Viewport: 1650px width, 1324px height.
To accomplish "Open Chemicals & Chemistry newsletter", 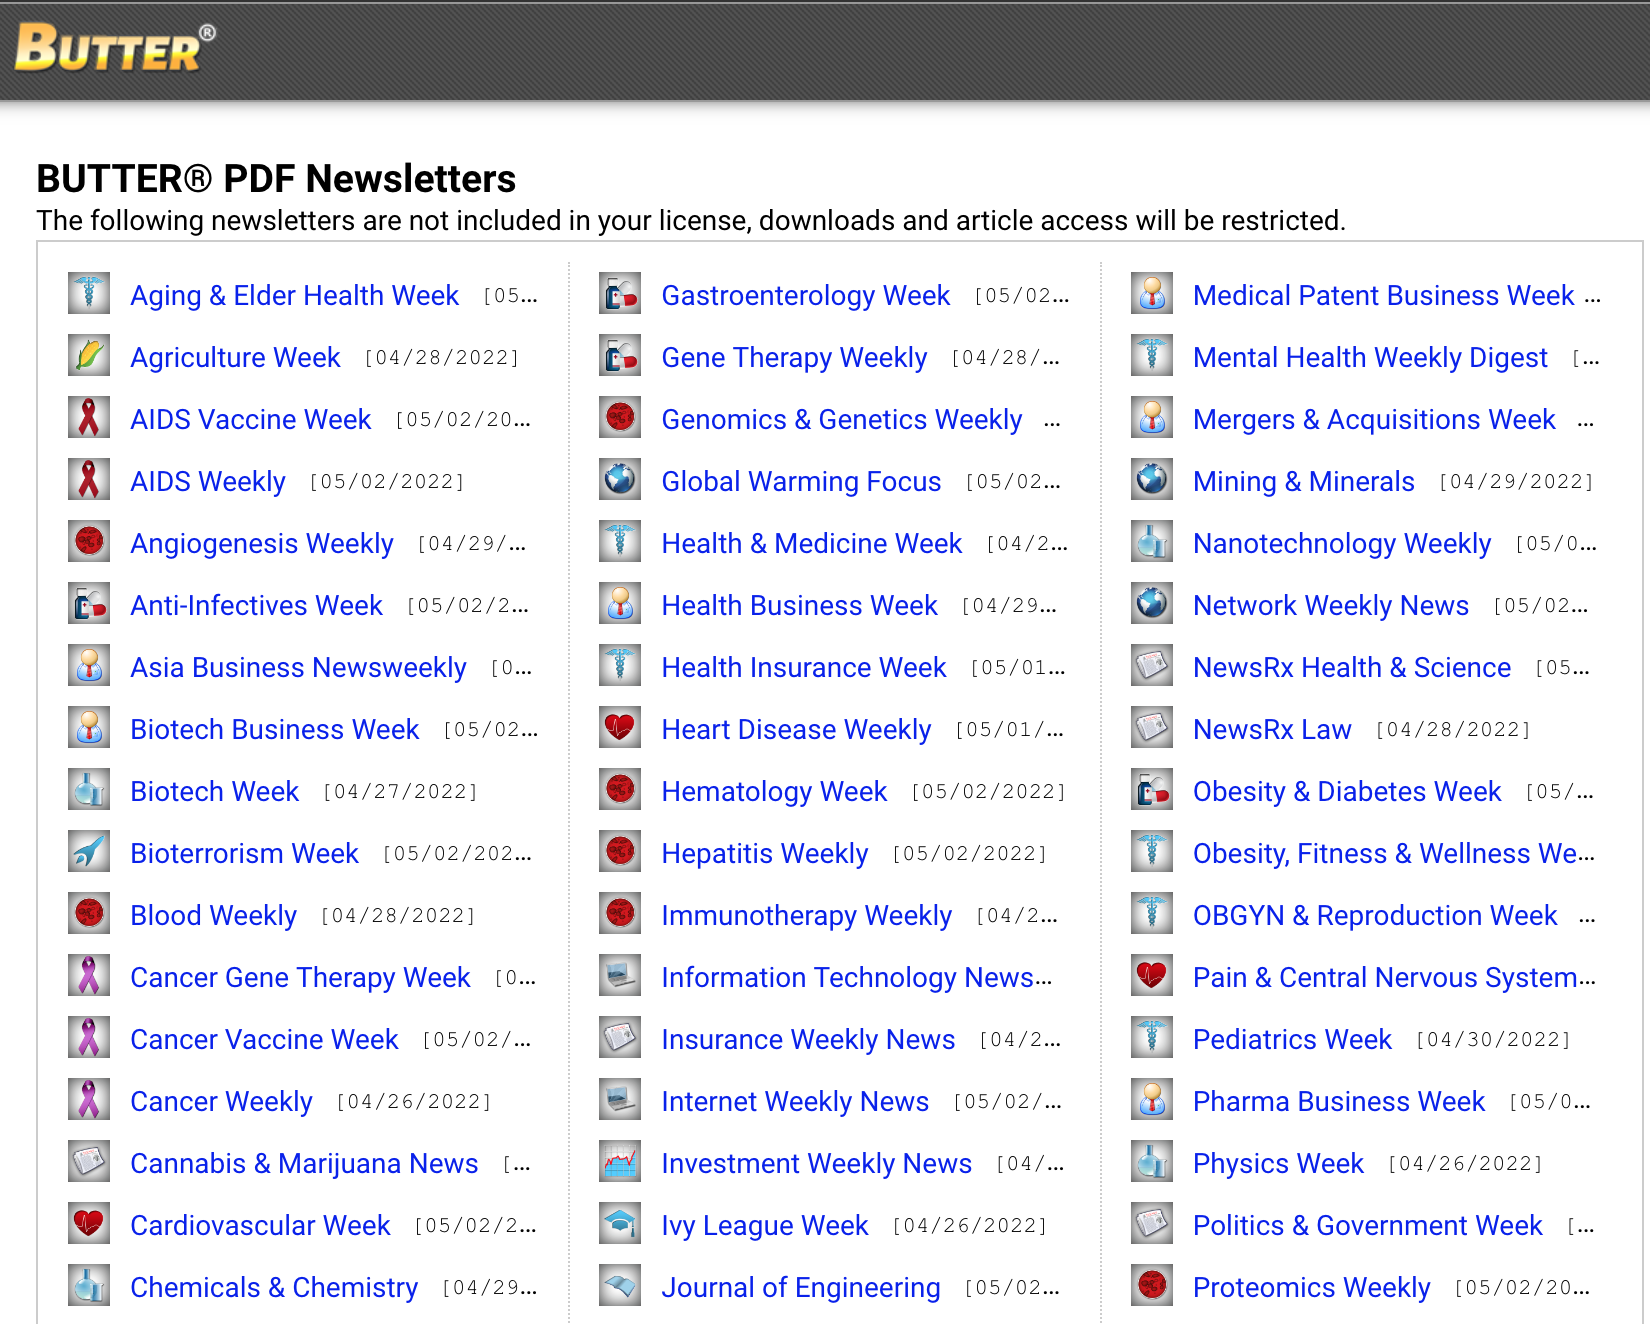I will coord(274,1288).
